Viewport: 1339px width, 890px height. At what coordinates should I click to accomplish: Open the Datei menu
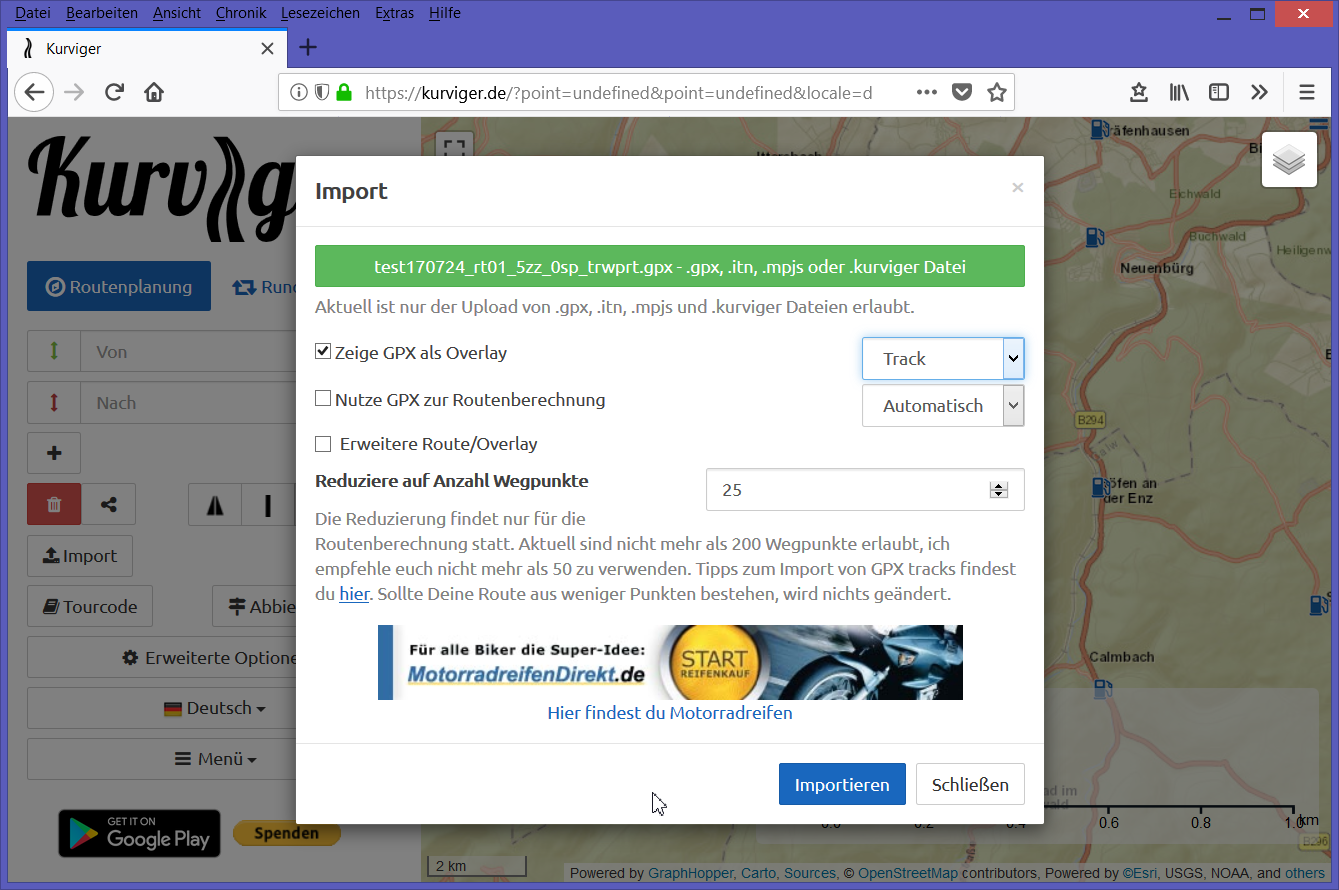[32, 13]
